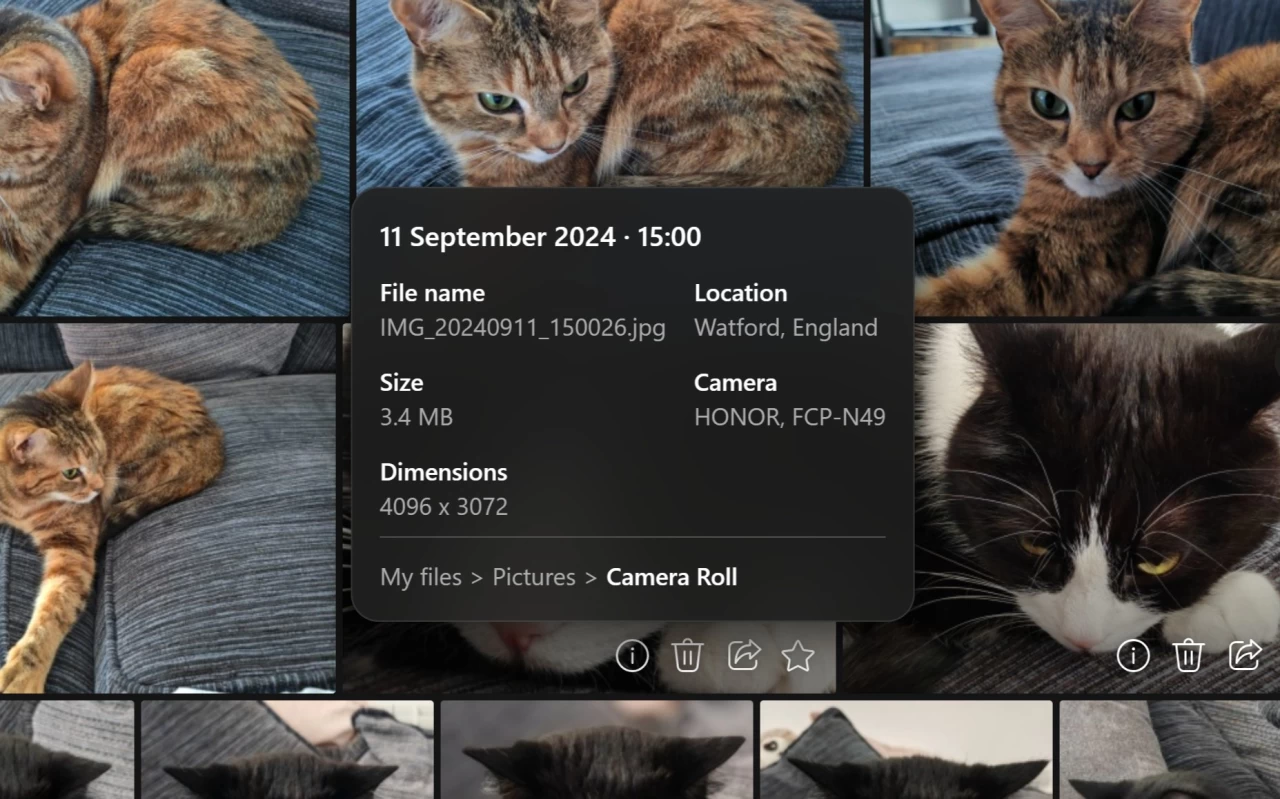Click the camera model HONOR FCP-N49
The height and width of the screenshot is (799, 1280).
pyautogui.click(x=790, y=417)
